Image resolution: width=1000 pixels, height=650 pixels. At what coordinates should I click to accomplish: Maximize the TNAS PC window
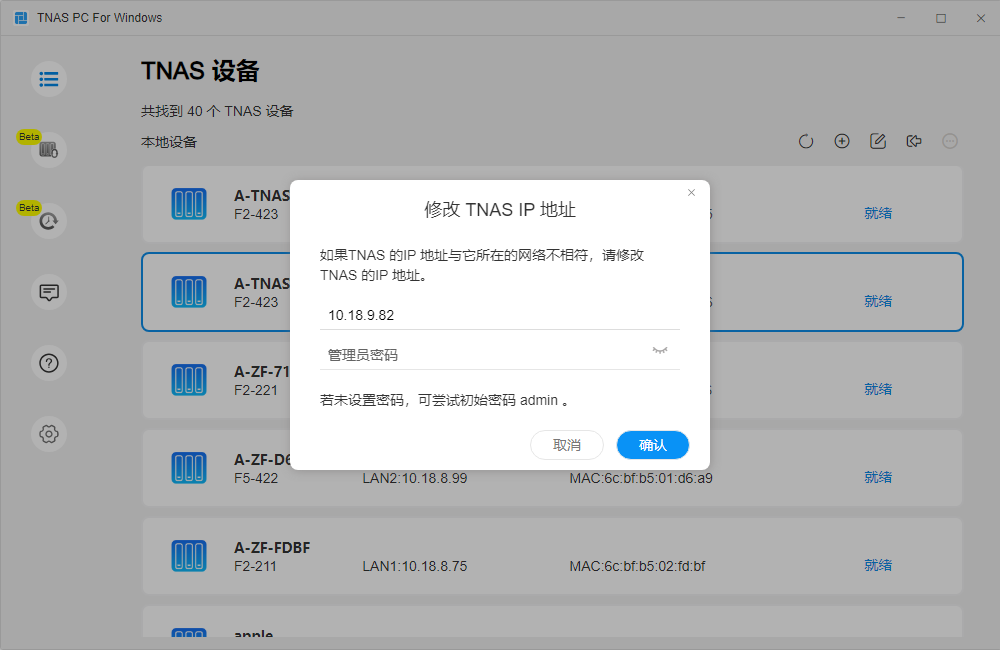point(941,18)
